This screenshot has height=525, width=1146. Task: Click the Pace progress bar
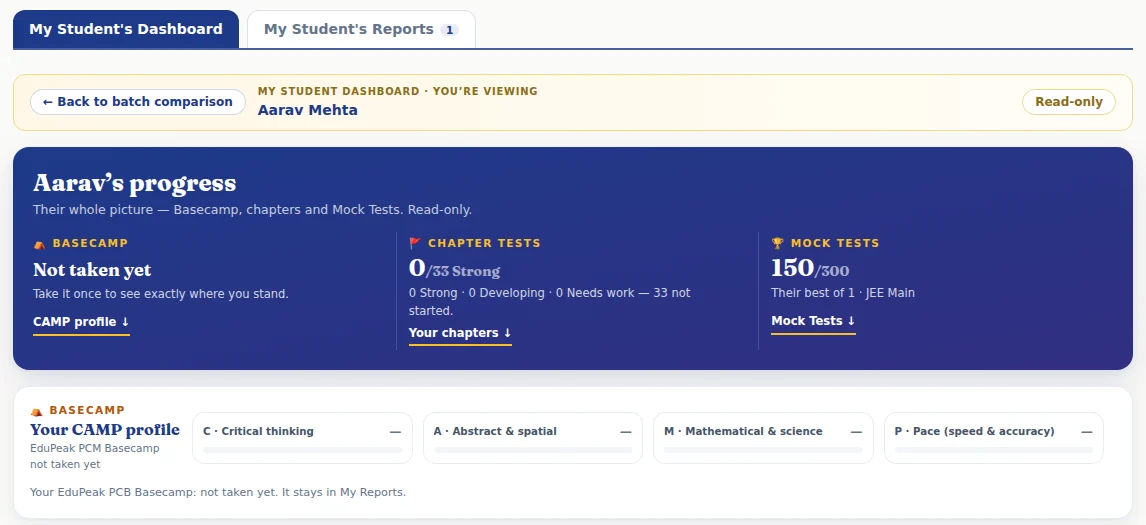coord(994,450)
